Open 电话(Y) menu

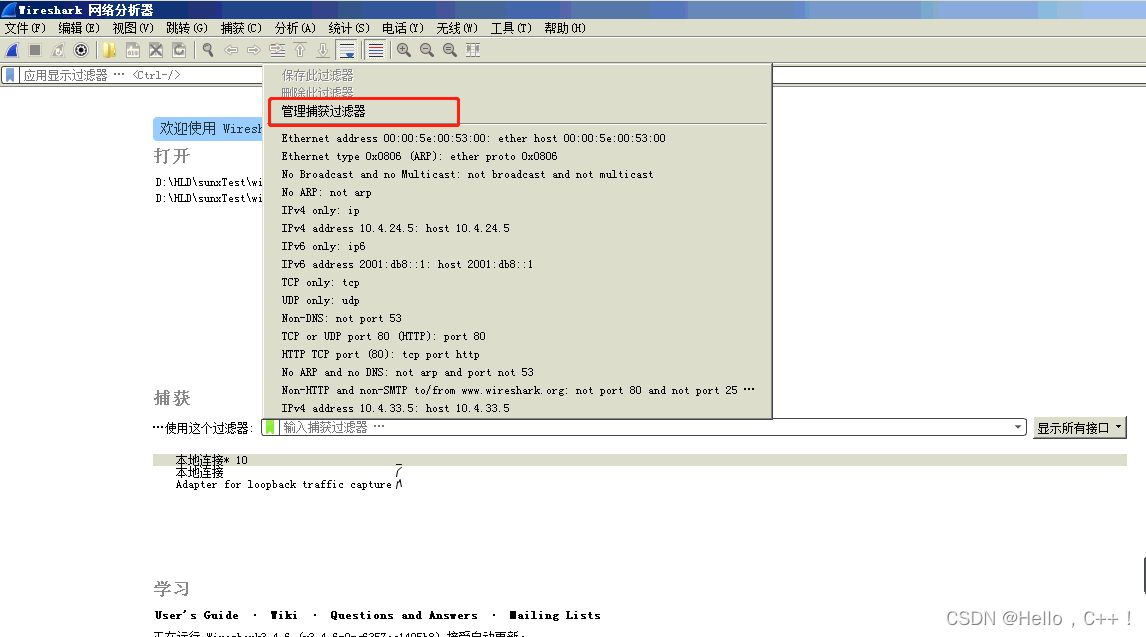click(403, 28)
